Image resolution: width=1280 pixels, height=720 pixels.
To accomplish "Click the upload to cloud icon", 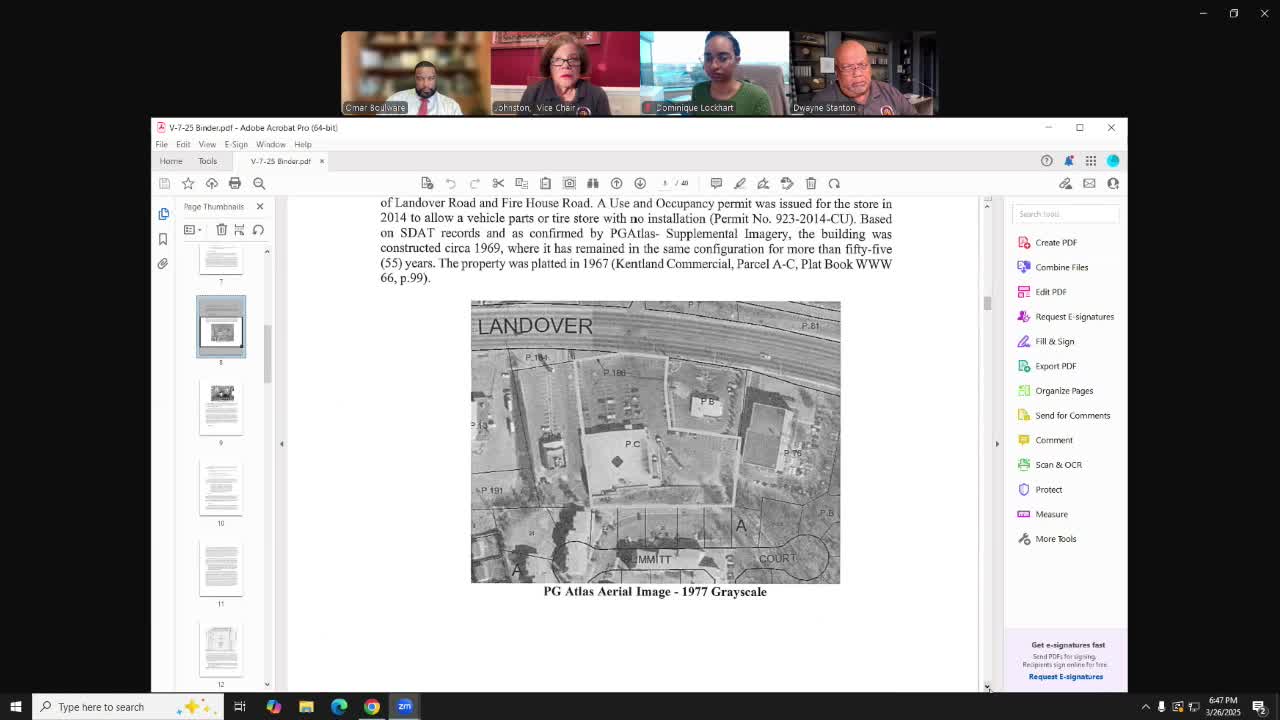I will (212, 183).
